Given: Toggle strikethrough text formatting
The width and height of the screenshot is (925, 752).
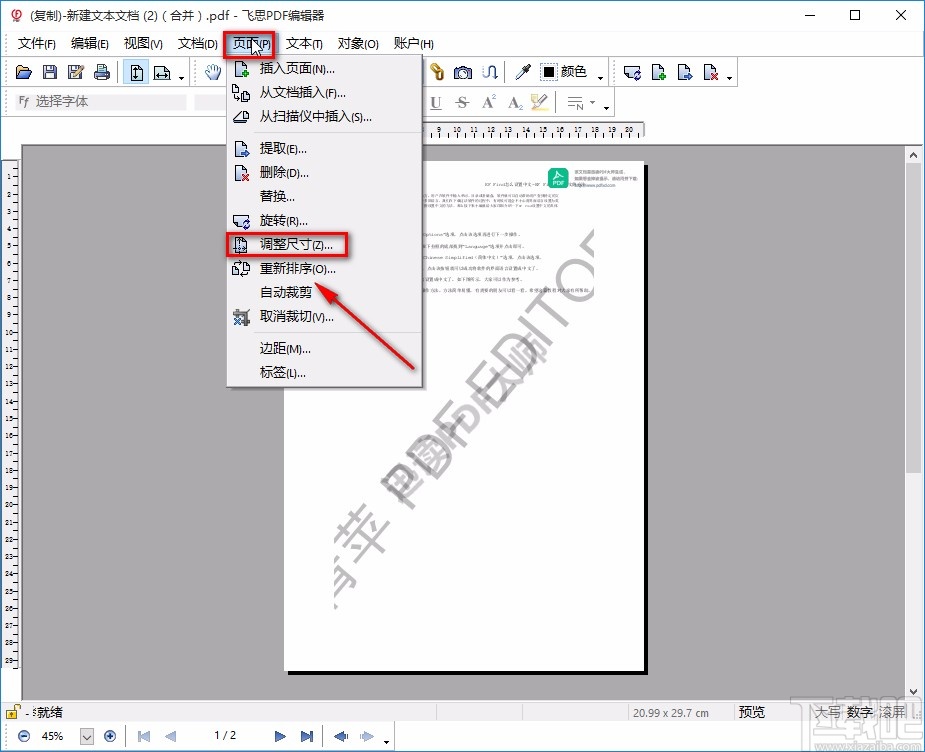Looking at the screenshot, I should tap(462, 103).
